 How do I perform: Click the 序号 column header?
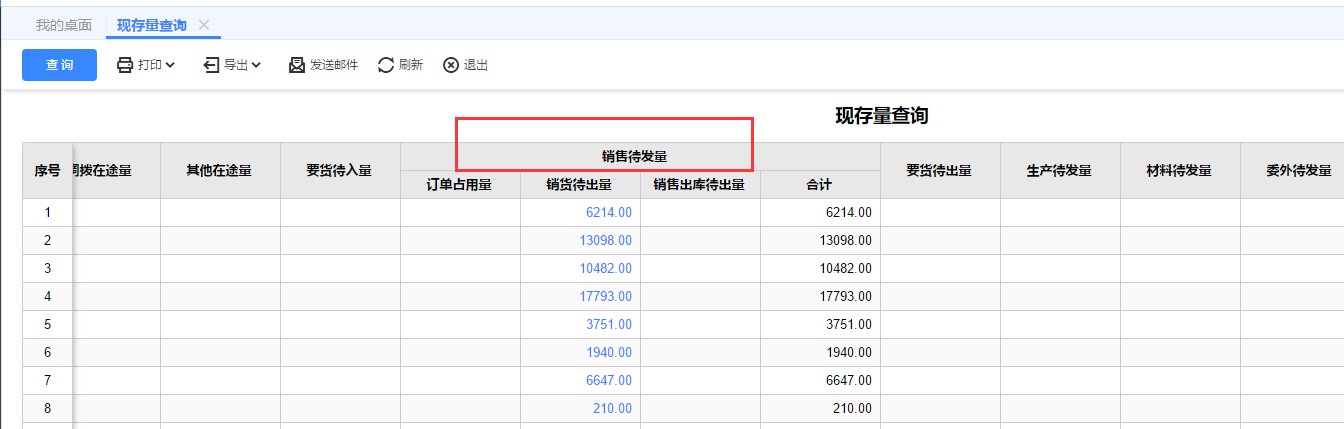point(48,170)
